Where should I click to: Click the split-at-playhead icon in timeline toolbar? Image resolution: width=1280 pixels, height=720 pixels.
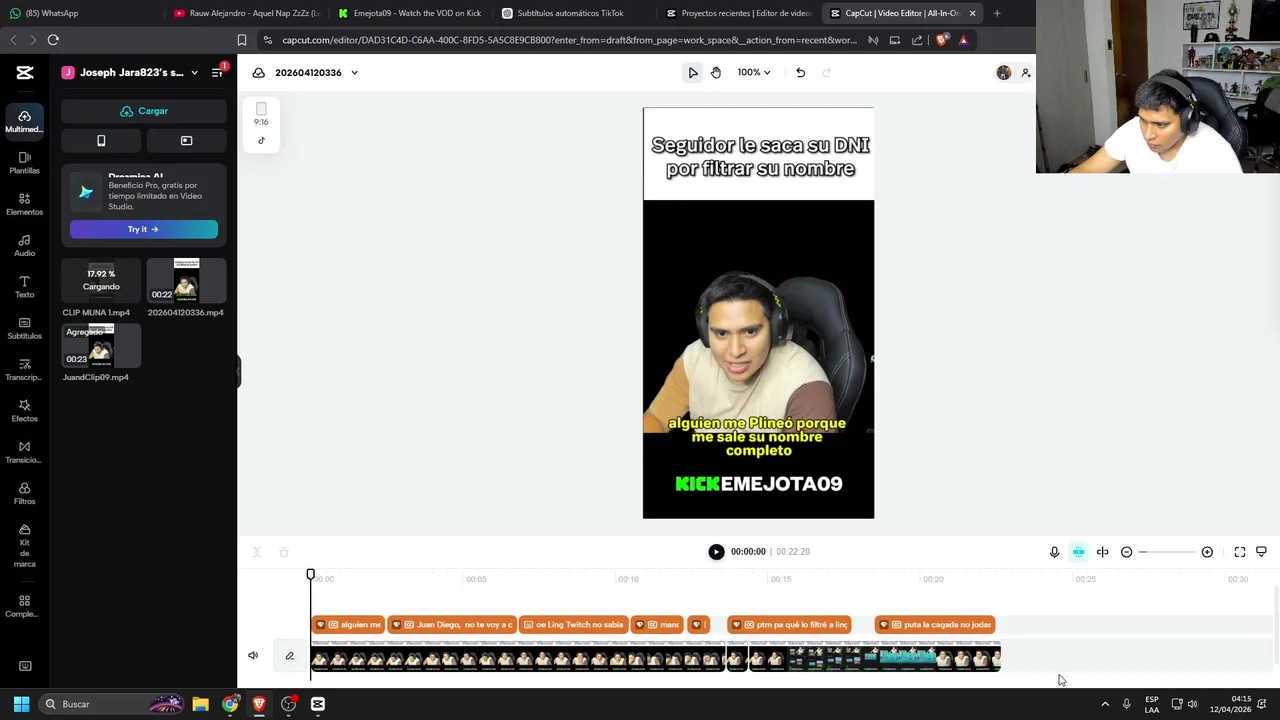pyautogui.click(x=1103, y=552)
